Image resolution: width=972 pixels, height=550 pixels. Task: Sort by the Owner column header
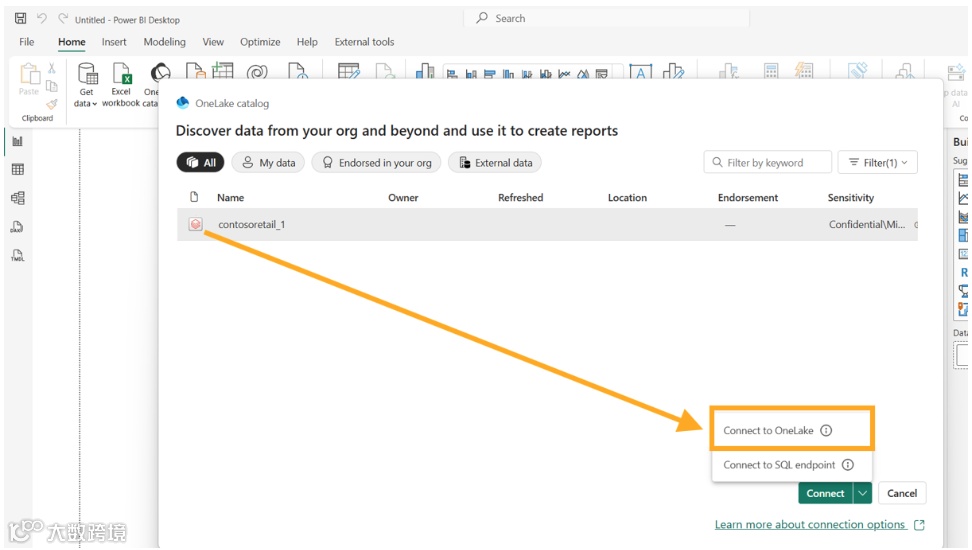(403, 198)
